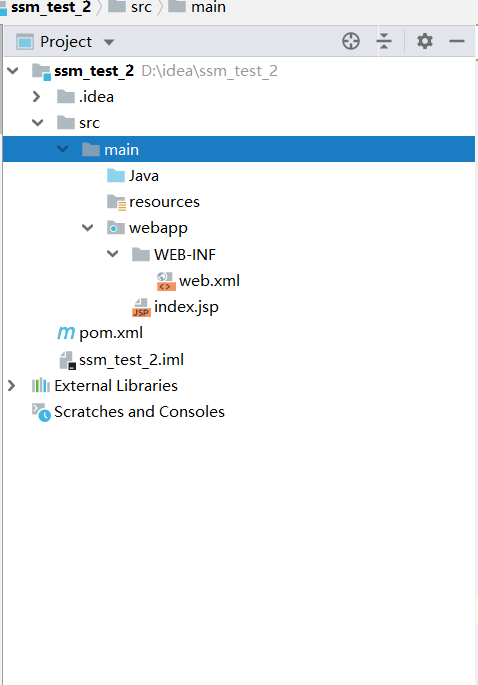Hide the Project panel with minus icon
The width and height of the screenshot is (478, 685).
tap(457, 42)
